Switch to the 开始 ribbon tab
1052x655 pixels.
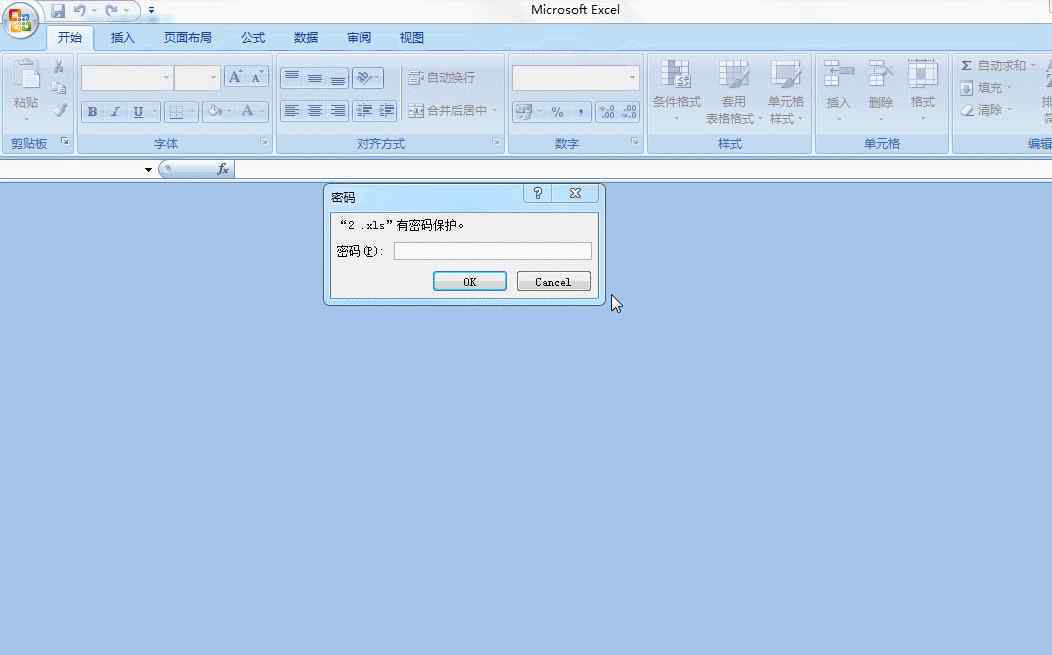69,38
